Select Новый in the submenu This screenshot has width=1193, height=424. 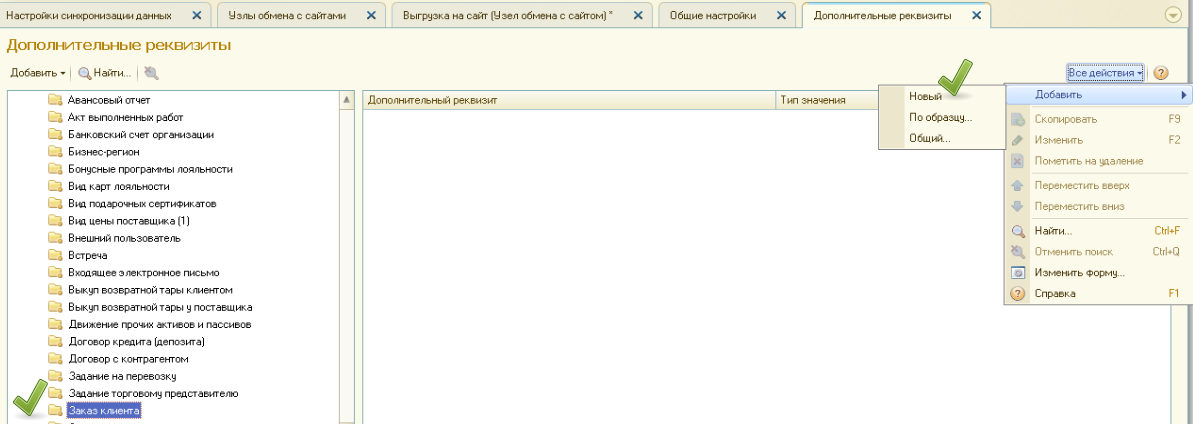tap(925, 96)
